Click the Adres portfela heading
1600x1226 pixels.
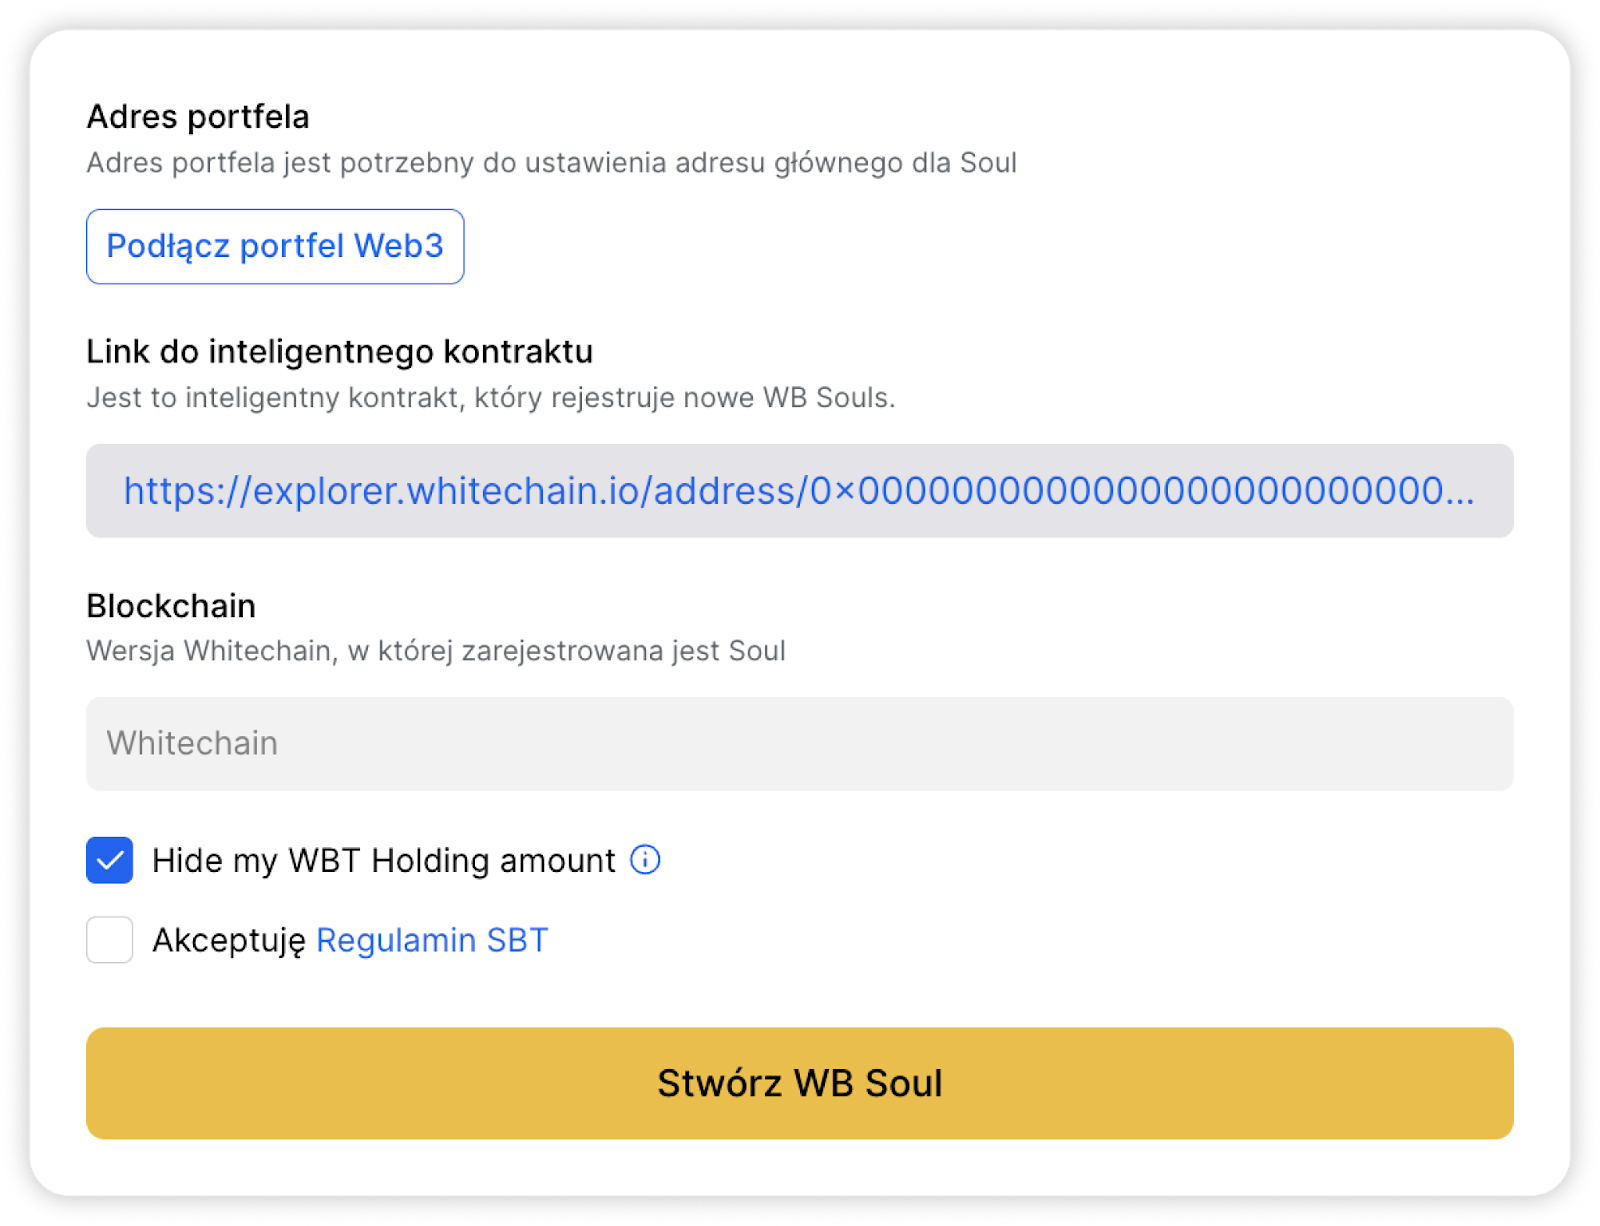coord(198,117)
